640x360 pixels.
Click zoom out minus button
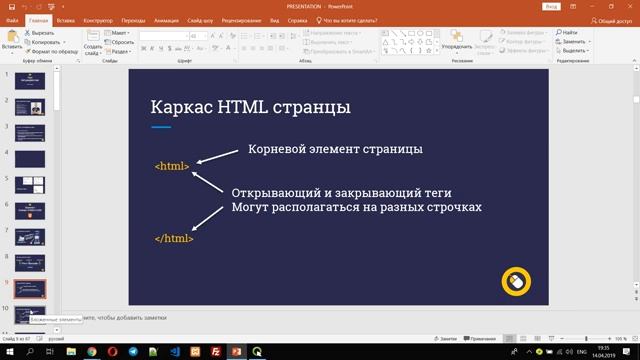tap(562, 339)
